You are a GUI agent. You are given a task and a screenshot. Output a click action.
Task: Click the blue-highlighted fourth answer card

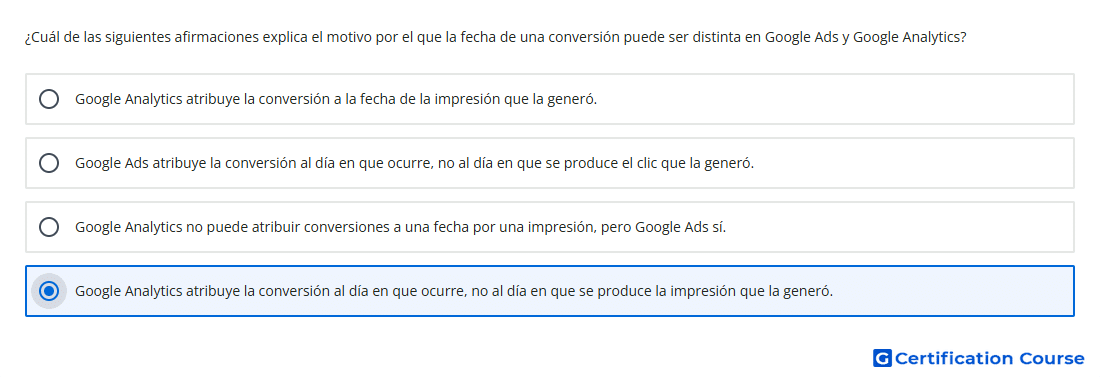[550, 291]
